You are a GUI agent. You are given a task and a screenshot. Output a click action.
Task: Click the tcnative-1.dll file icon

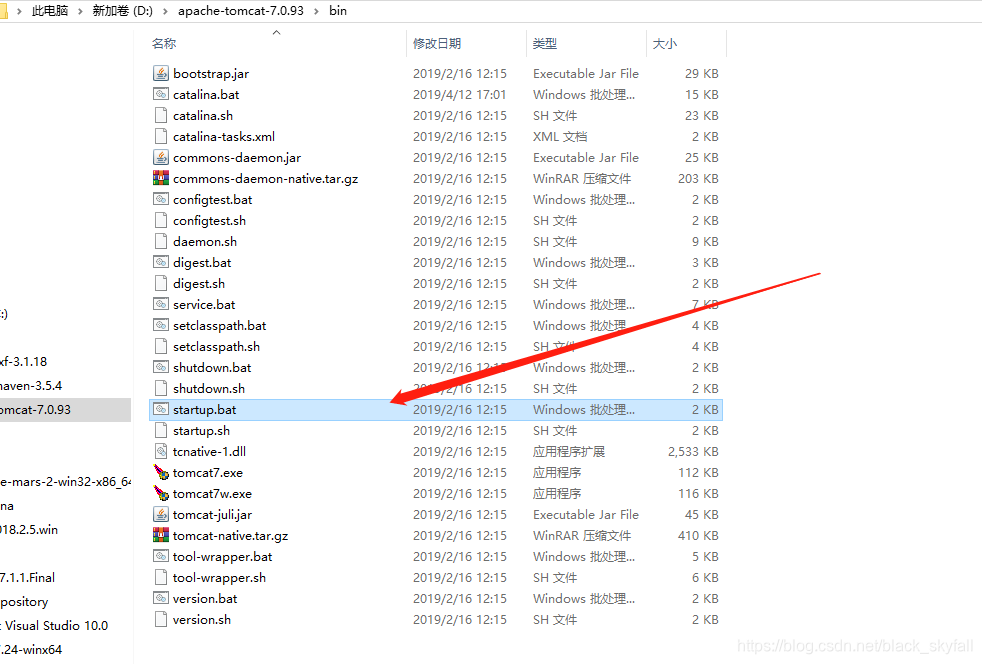tap(161, 451)
